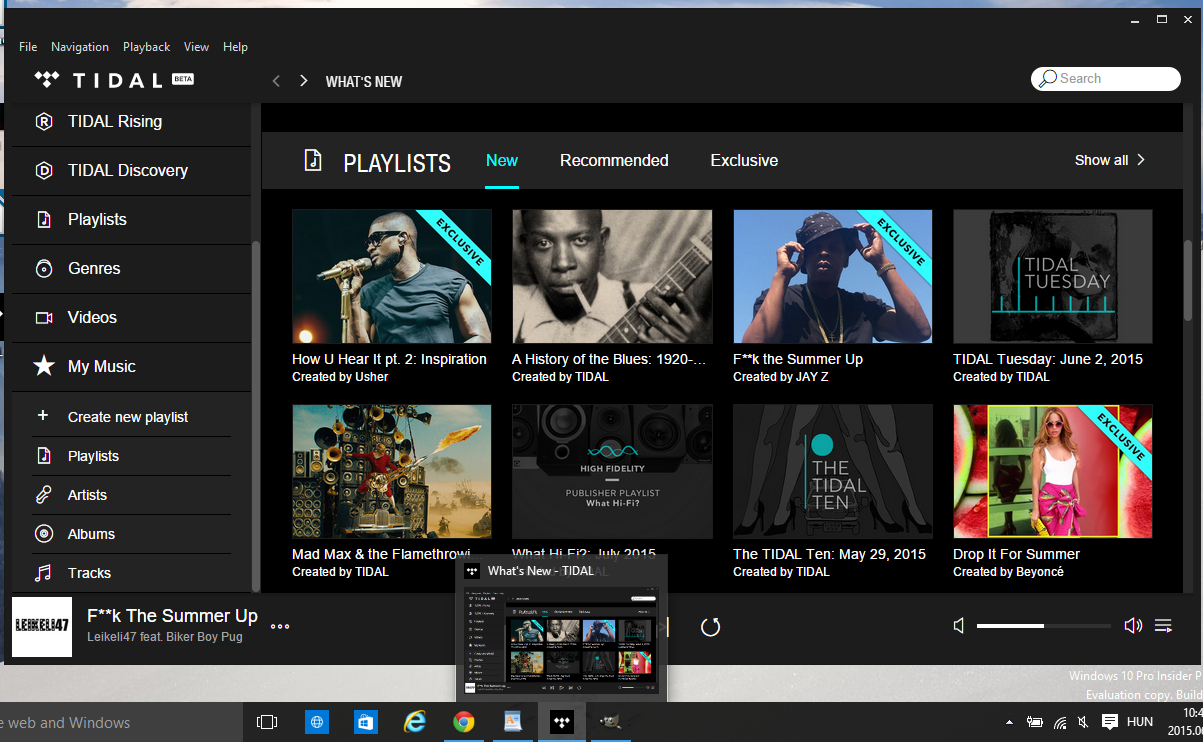Toggle repeat in the player bar
The height and width of the screenshot is (742, 1203).
[710, 627]
